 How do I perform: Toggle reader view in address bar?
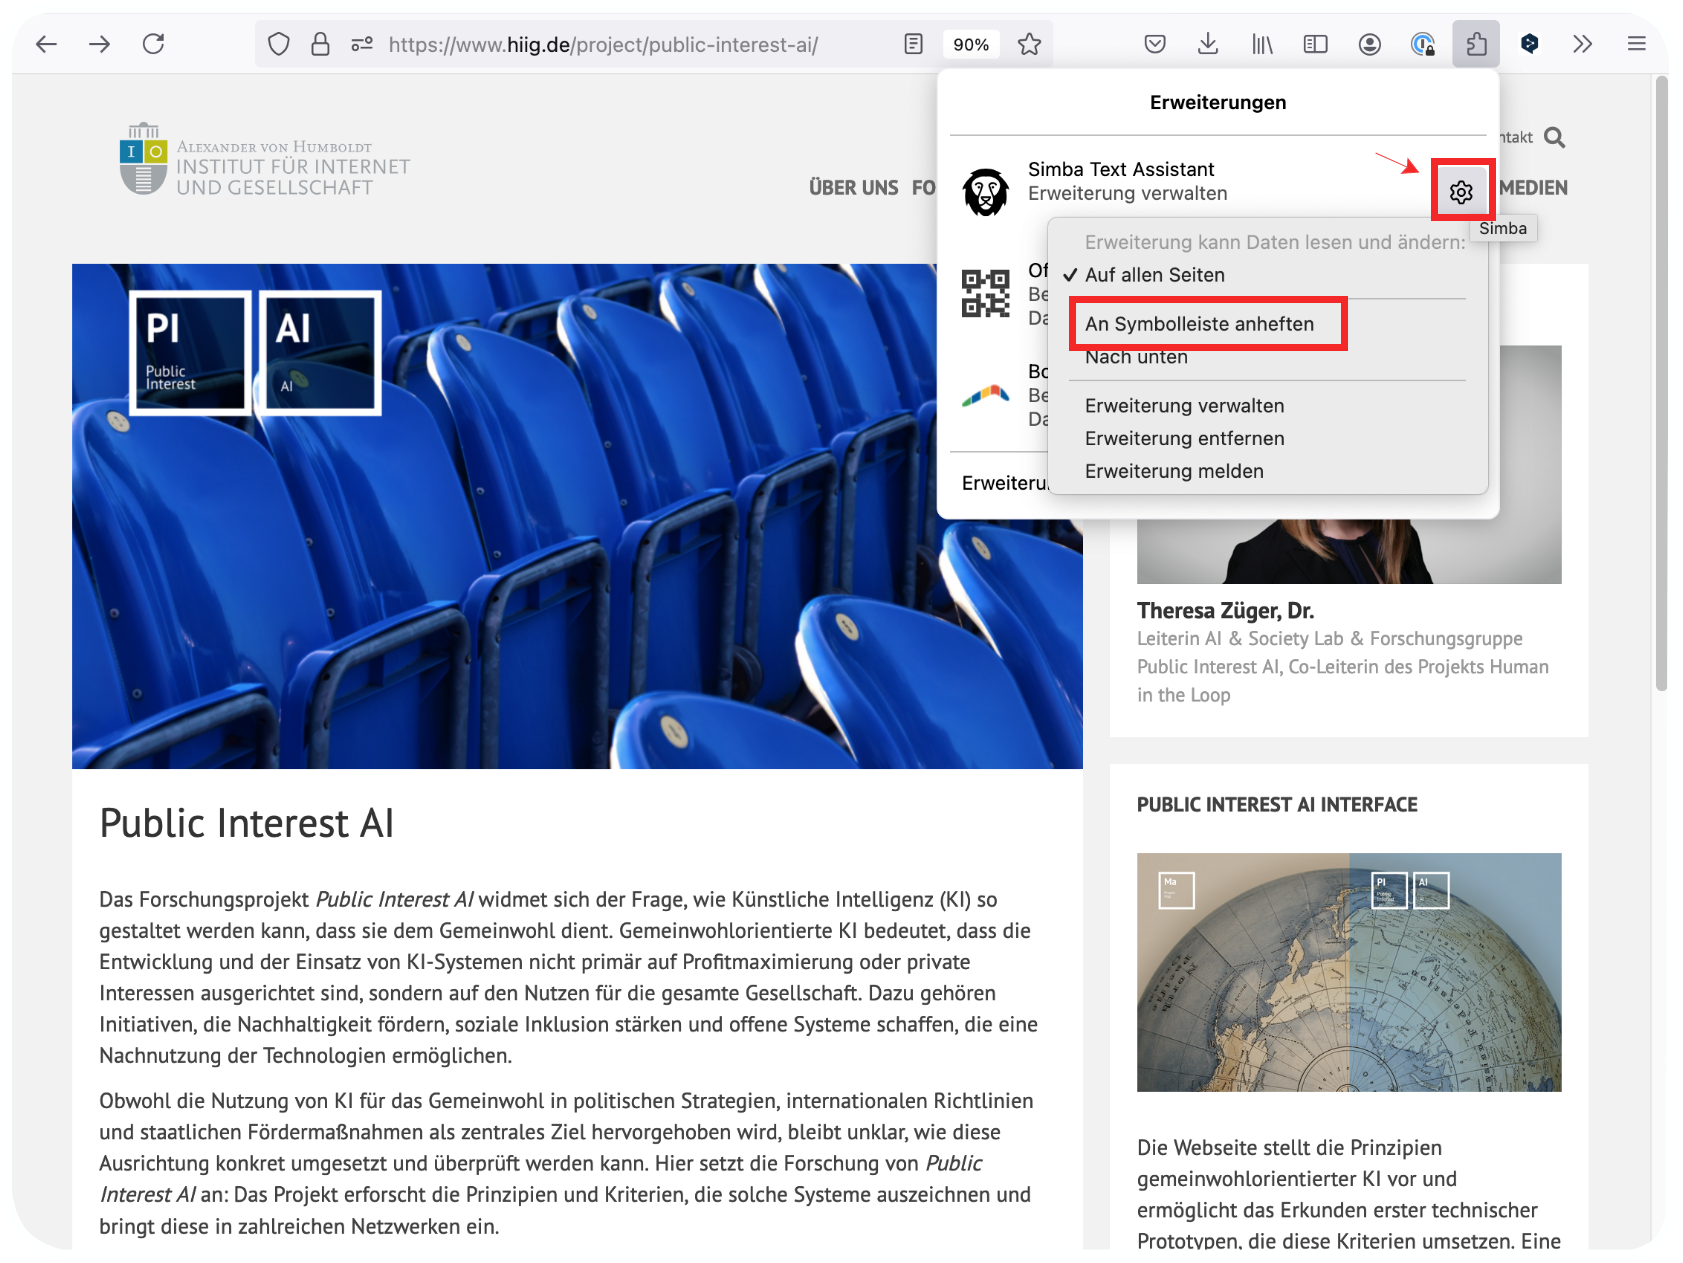[x=913, y=44]
